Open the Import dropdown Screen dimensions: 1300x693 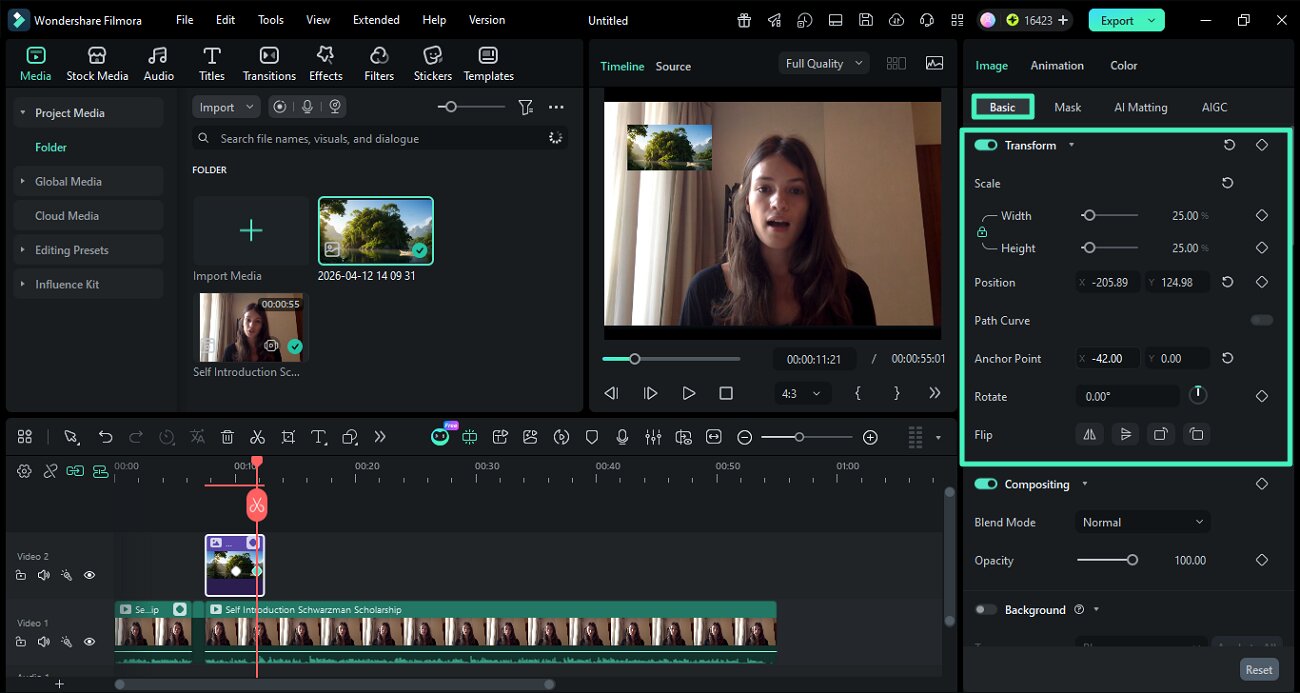pyautogui.click(x=226, y=107)
